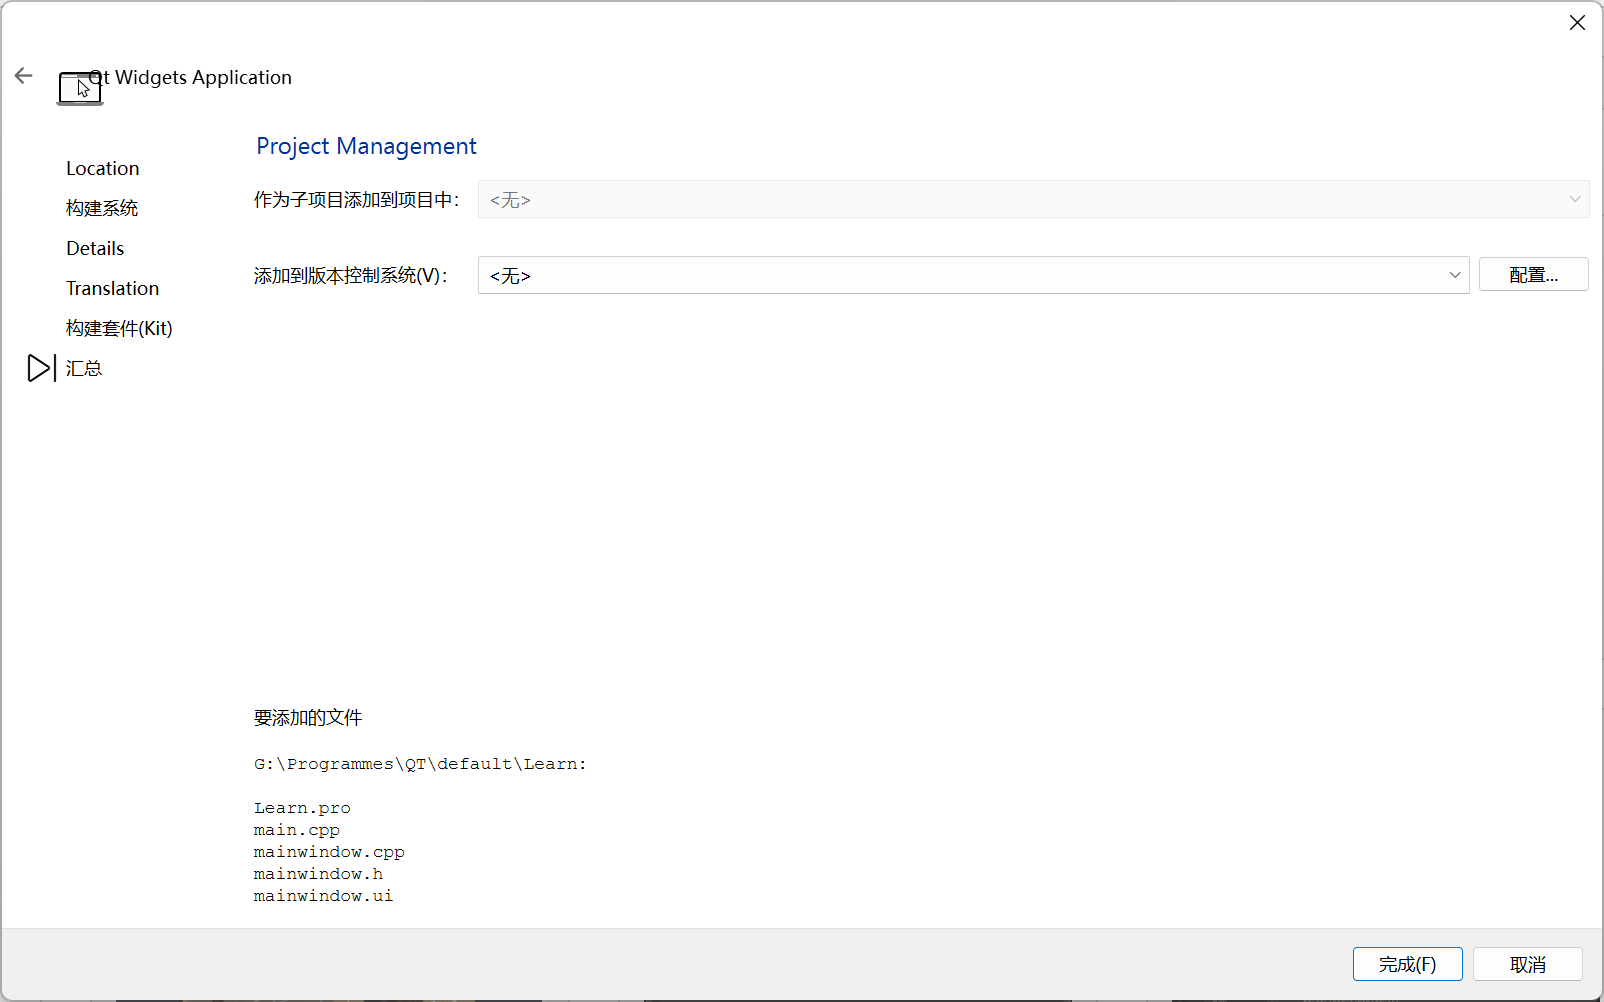Click the 添加到版本控制系统(V) label
This screenshot has width=1604, height=1002.
point(350,275)
